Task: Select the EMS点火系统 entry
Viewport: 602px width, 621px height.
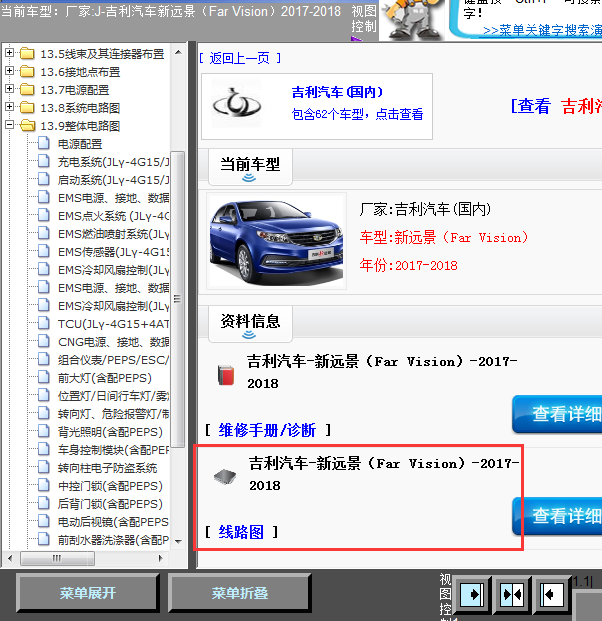Action: (x=113, y=216)
